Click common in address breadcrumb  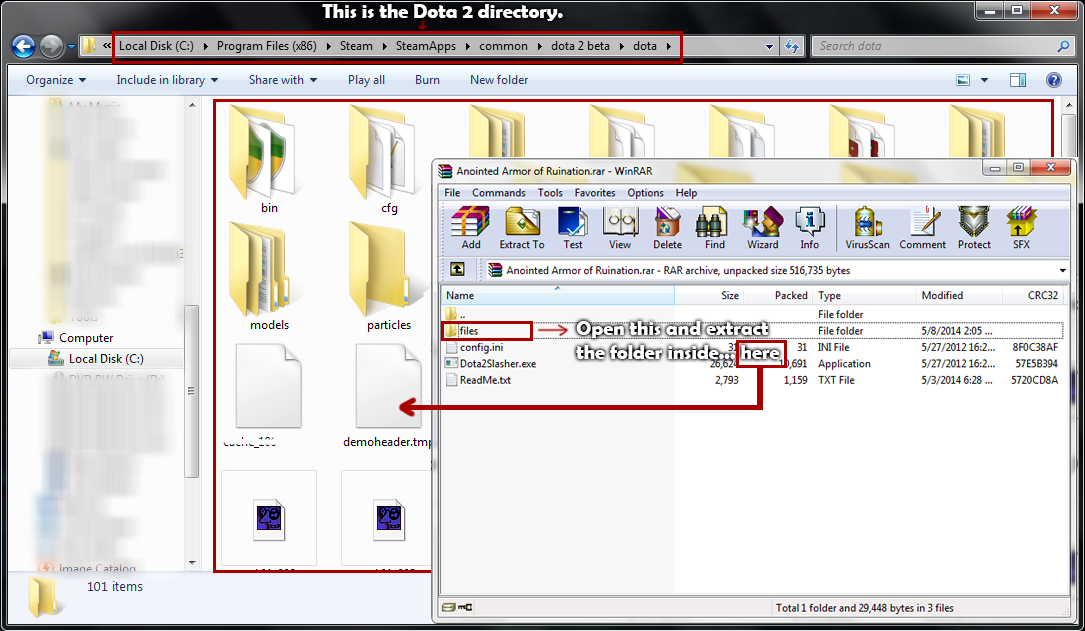pyautogui.click(x=503, y=46)
